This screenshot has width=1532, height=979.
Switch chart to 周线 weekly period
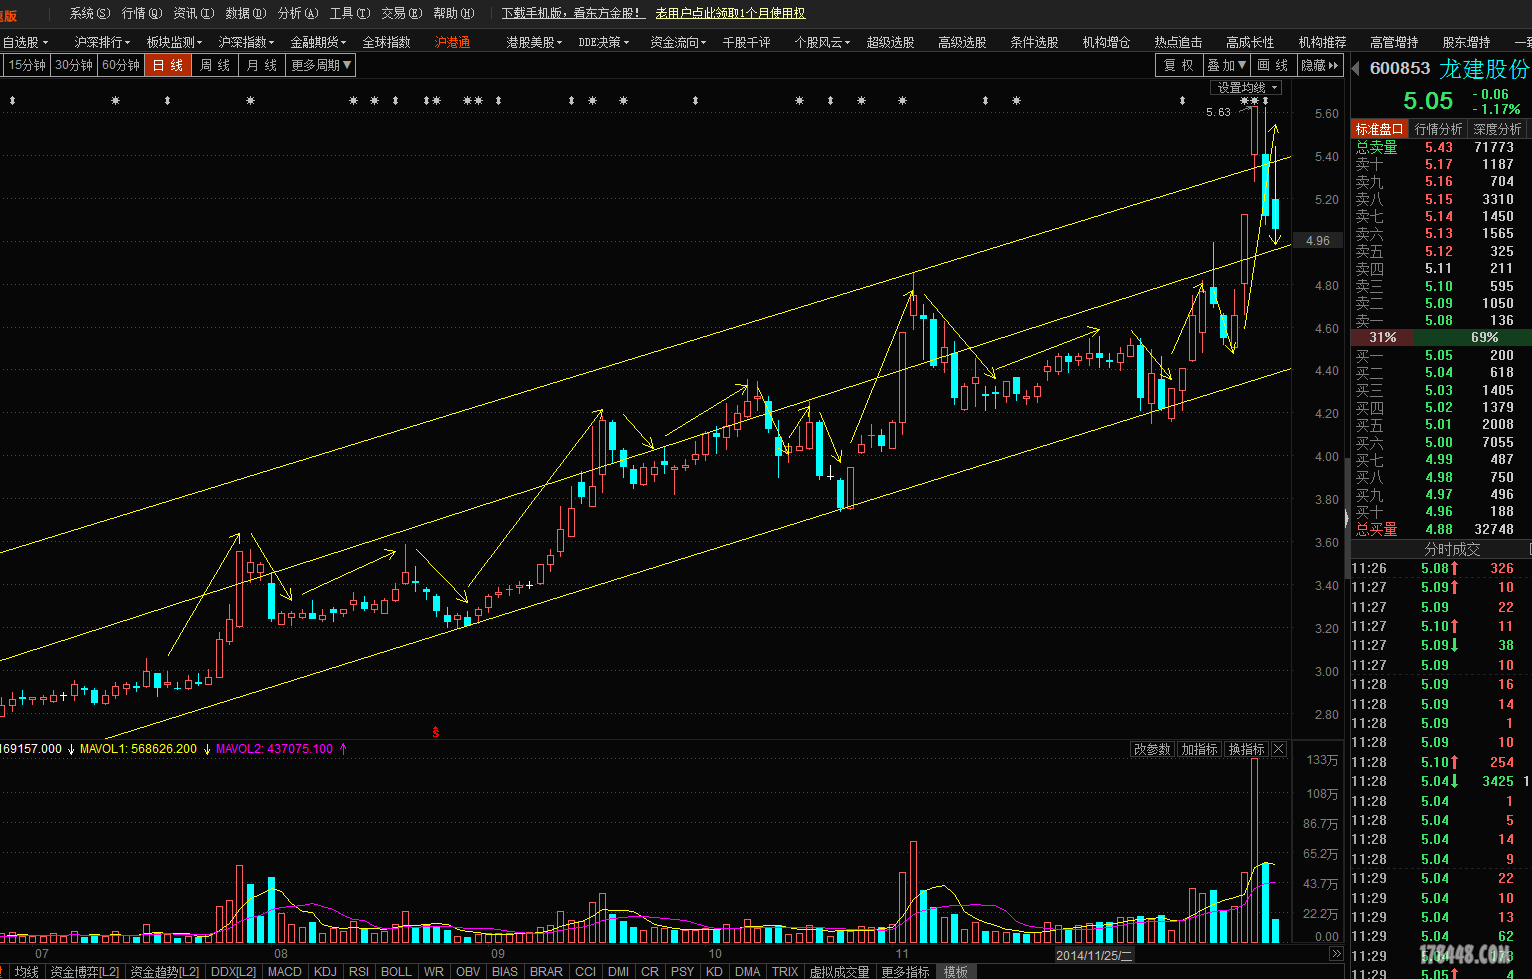215,65
